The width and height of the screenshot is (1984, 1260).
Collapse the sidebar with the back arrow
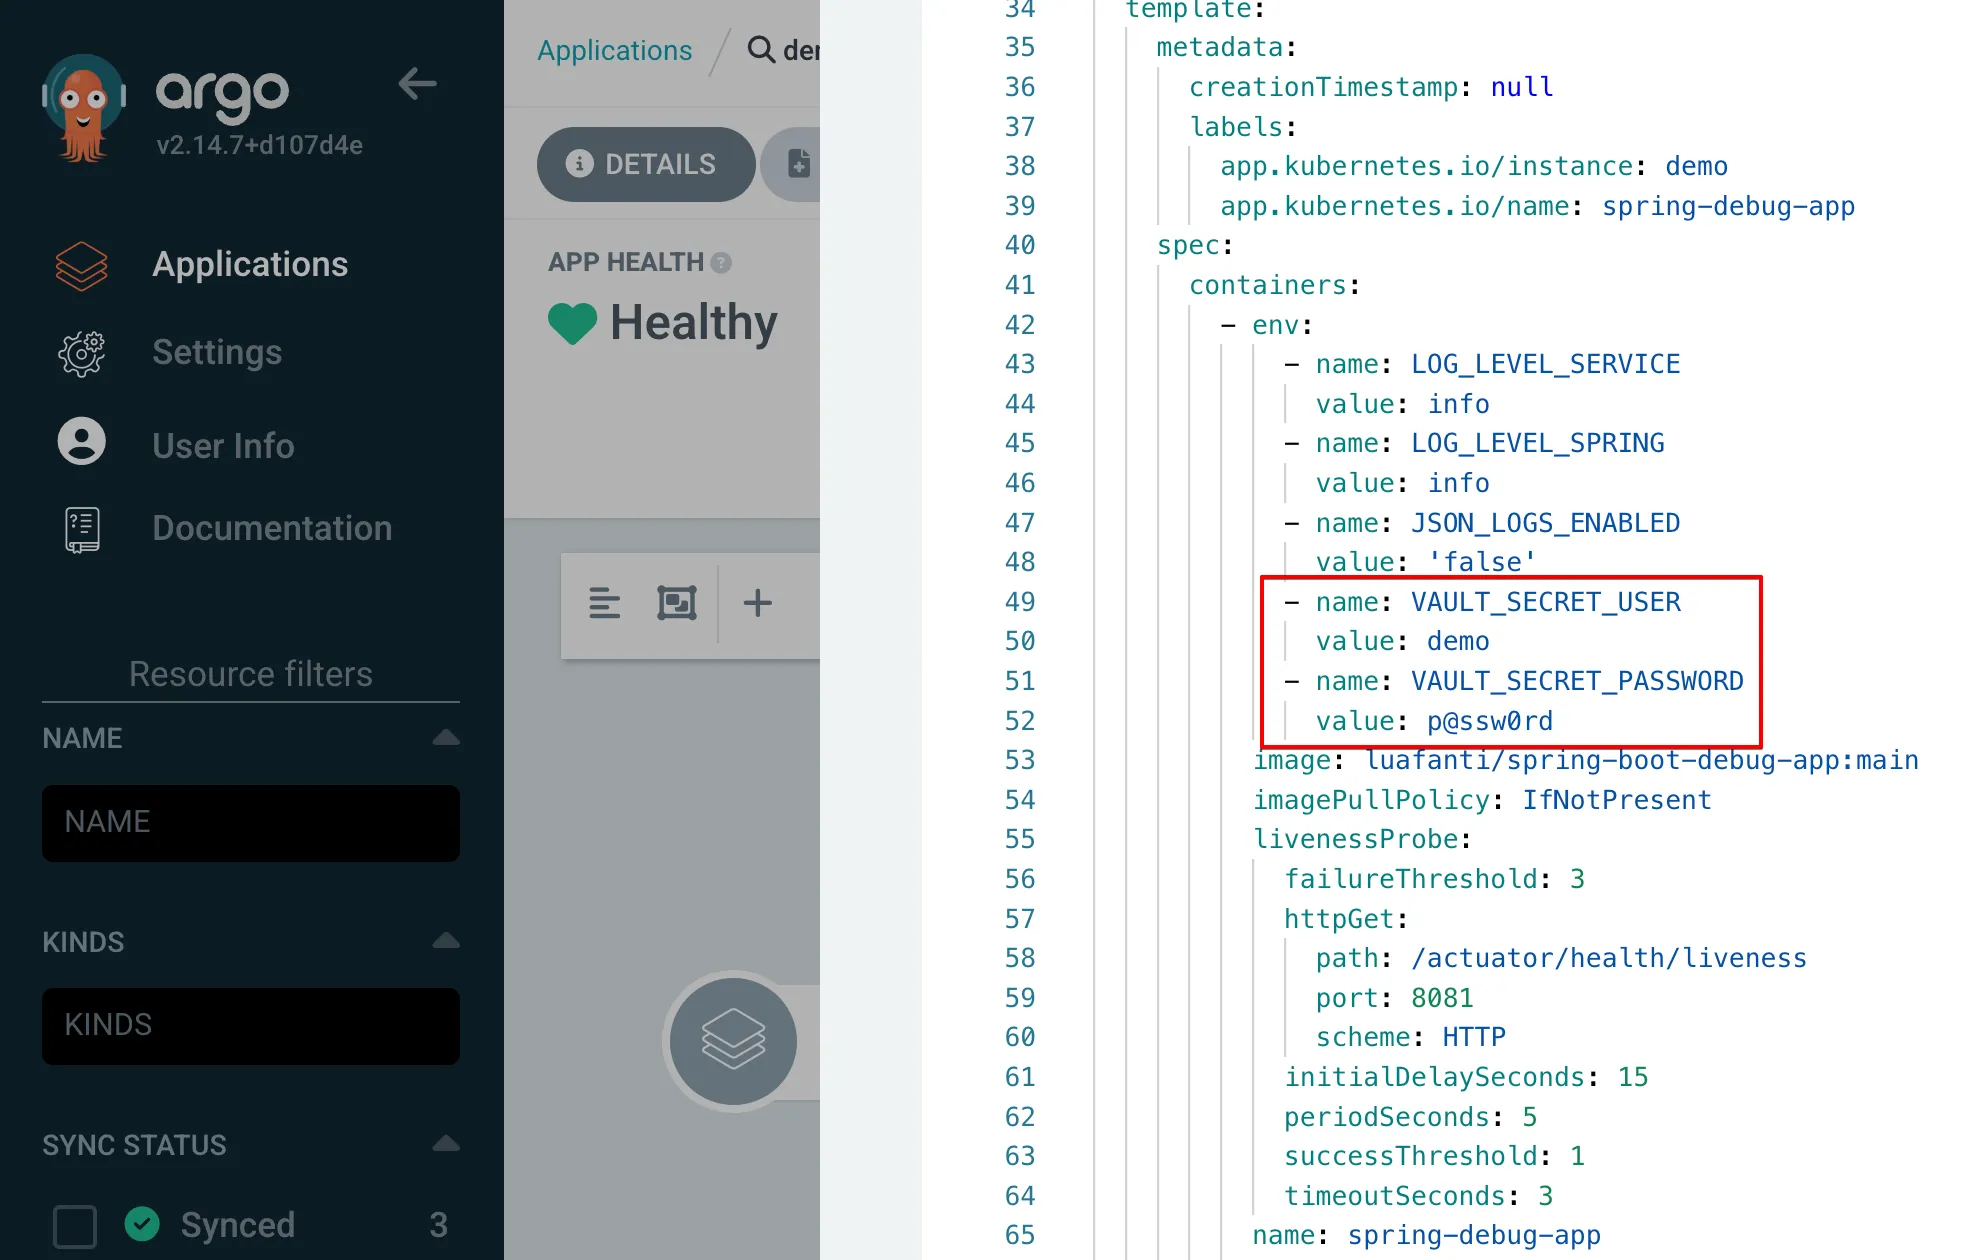click(x=417, y=83)
